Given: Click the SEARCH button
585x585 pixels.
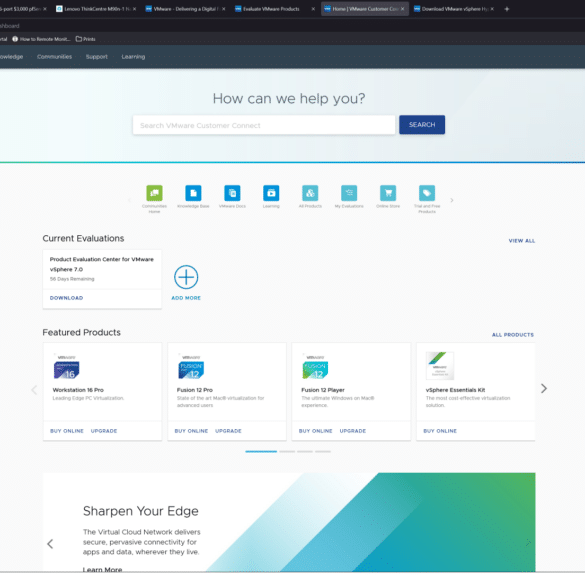Looking at the screenshot, I should (422, 125).
